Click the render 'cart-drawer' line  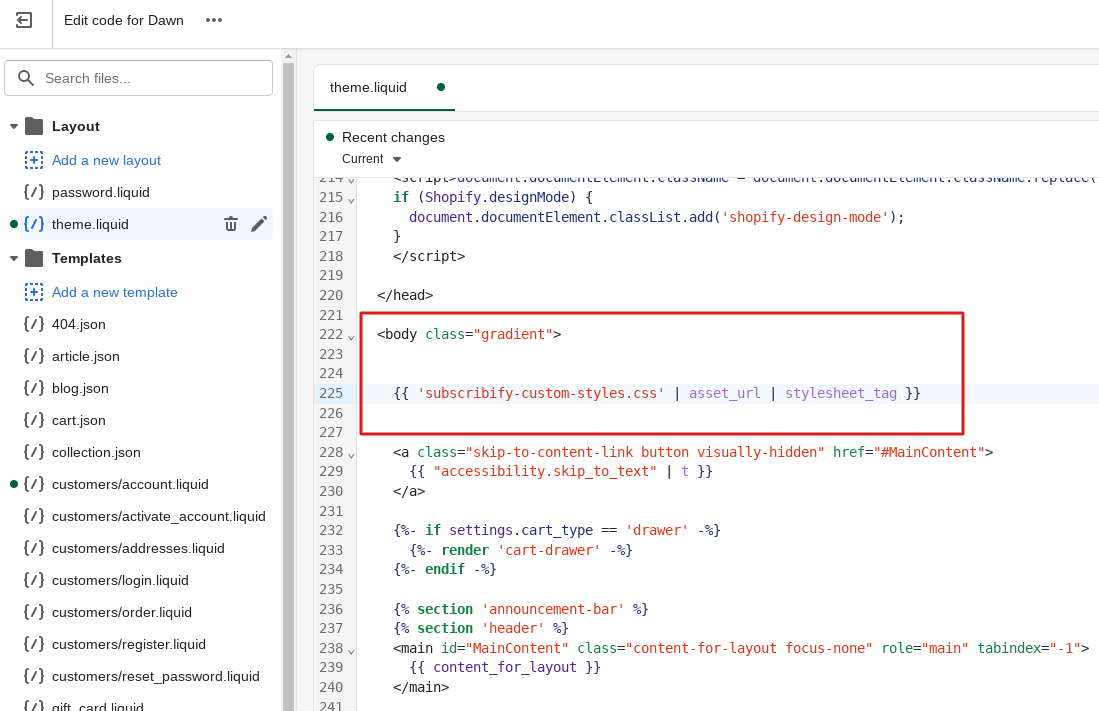coord(521,550)
